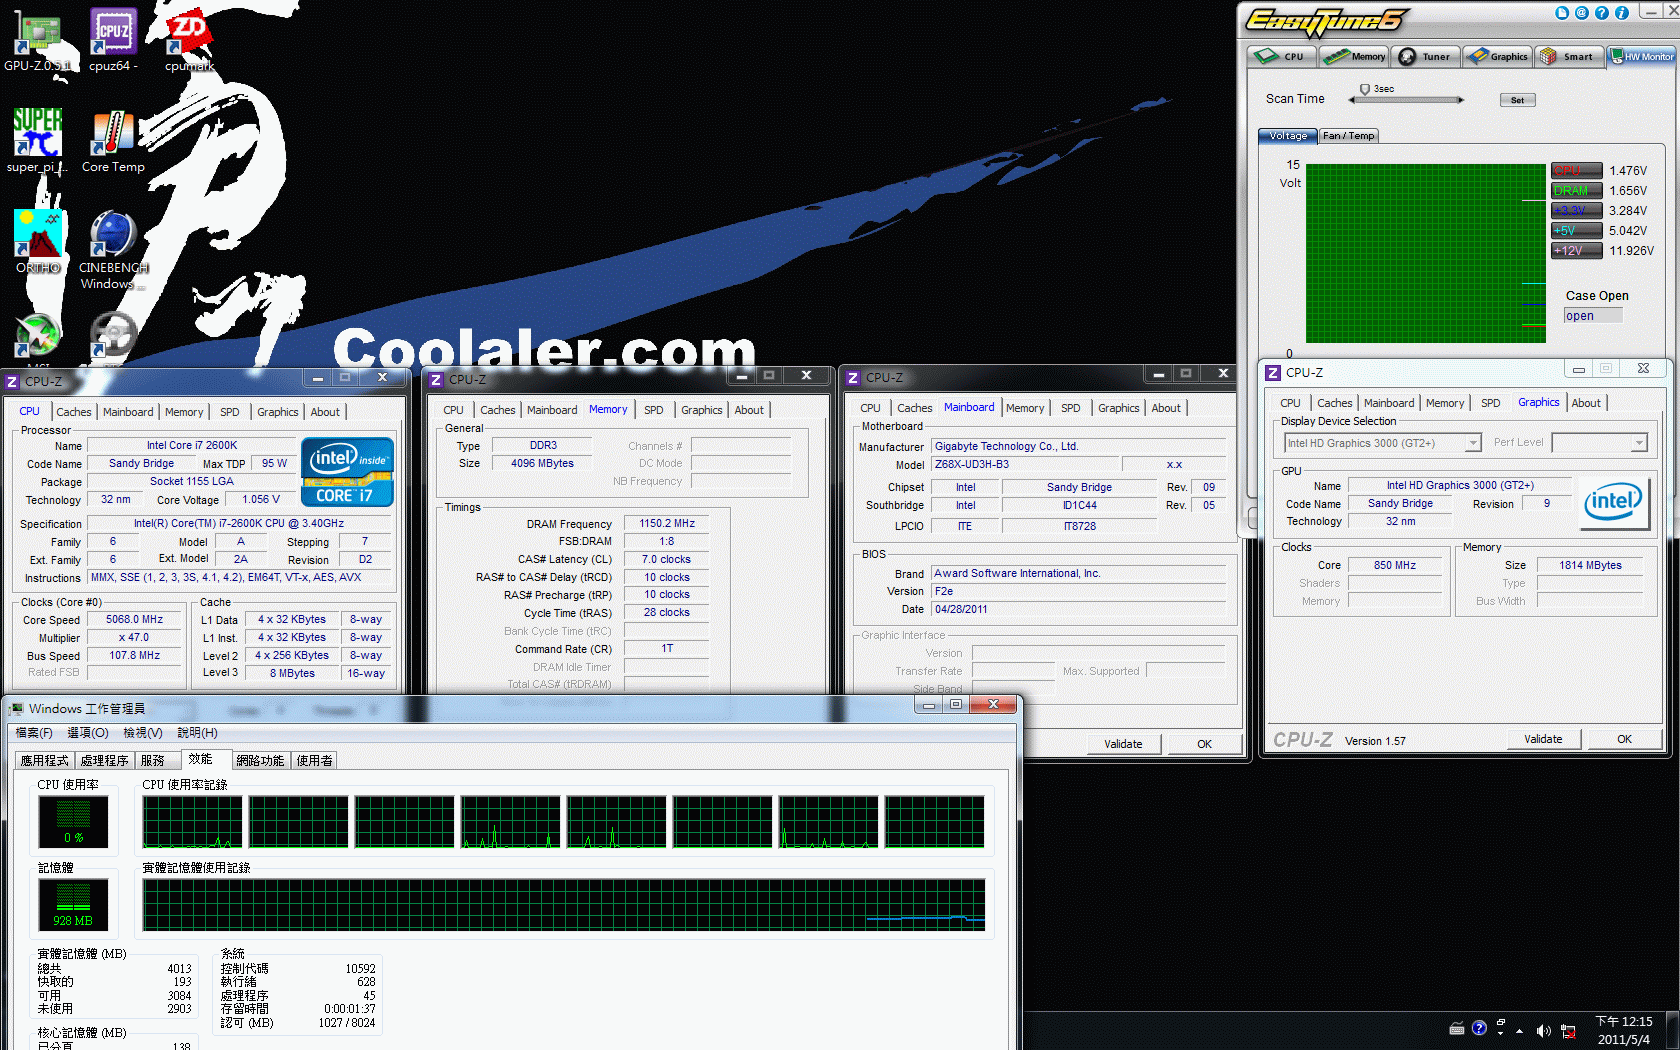Select the EasyTune6 HW Monitor tab
Viewport: 1680px width, 1050px height.
tap(1641, 56)
